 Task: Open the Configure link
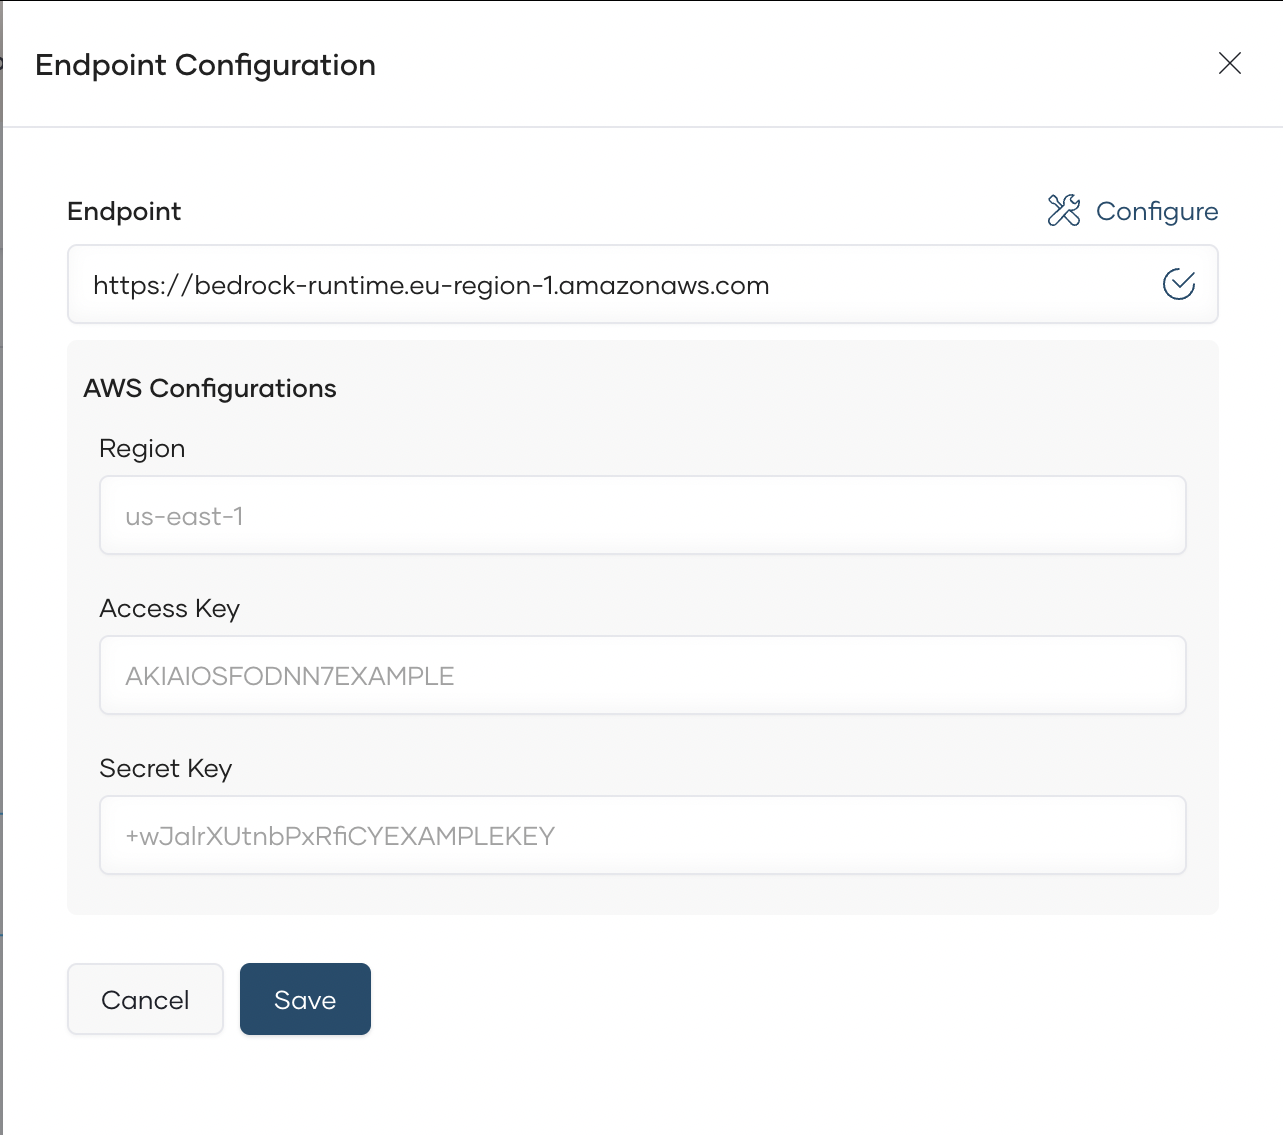(x=1156, y=211)
